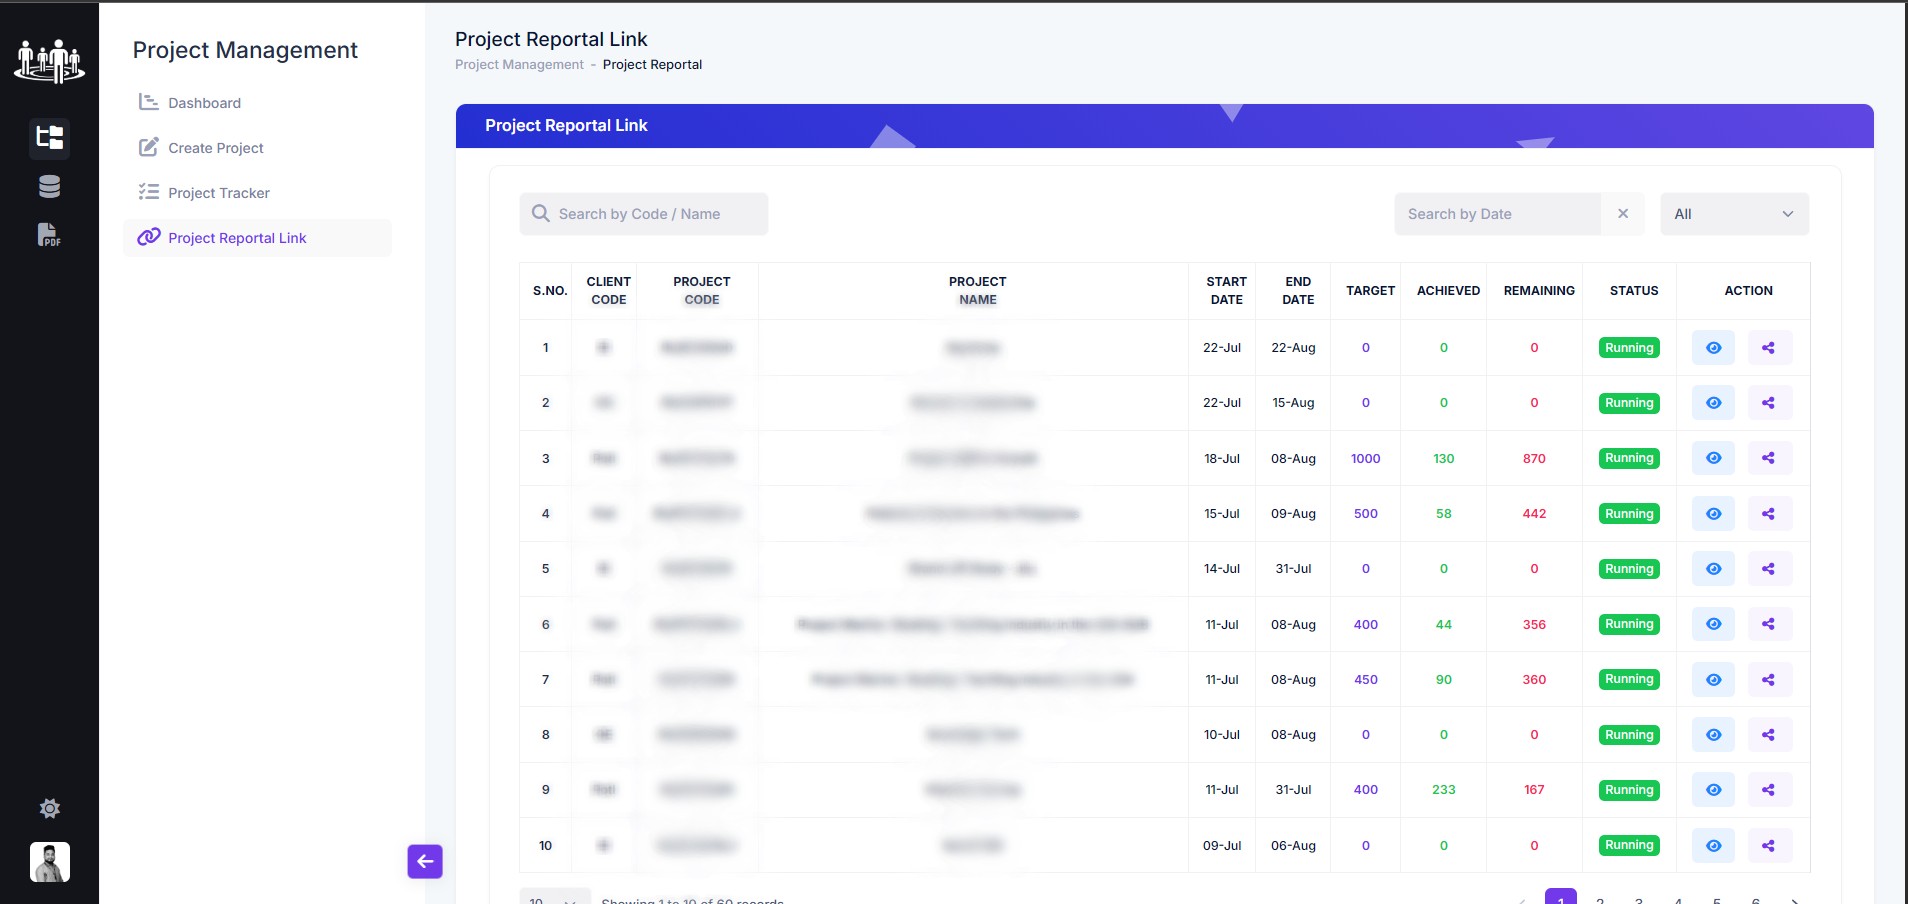This screenshot has width=1908, height=904.
Task: Click Project Management breadcrumb link
Action: point(519,65)
